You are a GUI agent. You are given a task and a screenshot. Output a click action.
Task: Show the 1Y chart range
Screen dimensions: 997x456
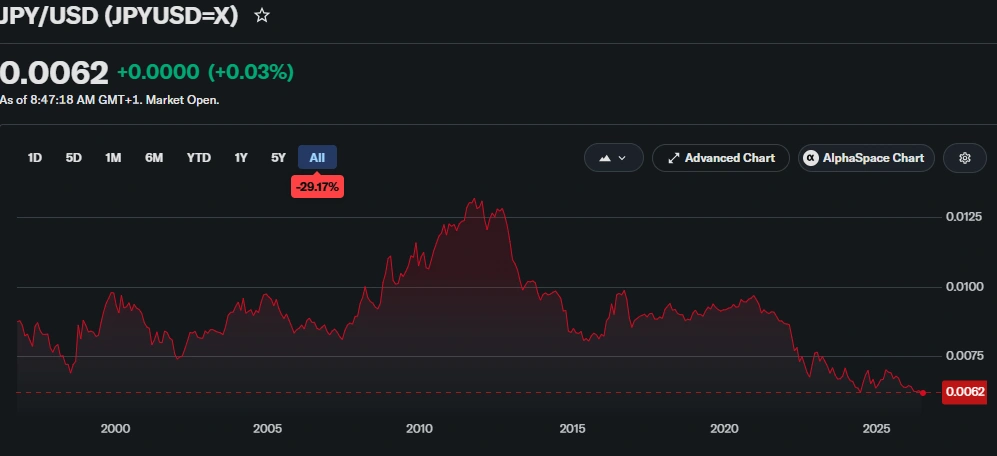pyautogui.click(x=241, y=158)
